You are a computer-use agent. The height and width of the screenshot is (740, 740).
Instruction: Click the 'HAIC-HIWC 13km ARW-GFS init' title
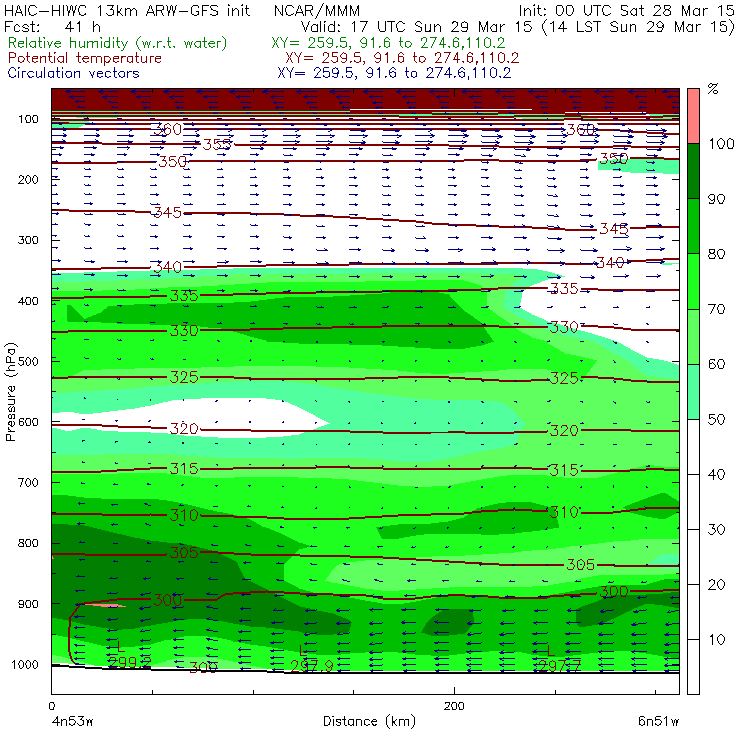pos(127,10)
